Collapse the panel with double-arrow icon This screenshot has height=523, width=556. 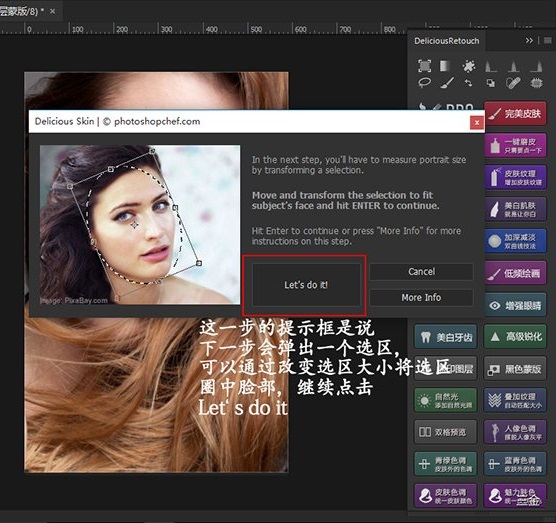pos(529,40)
